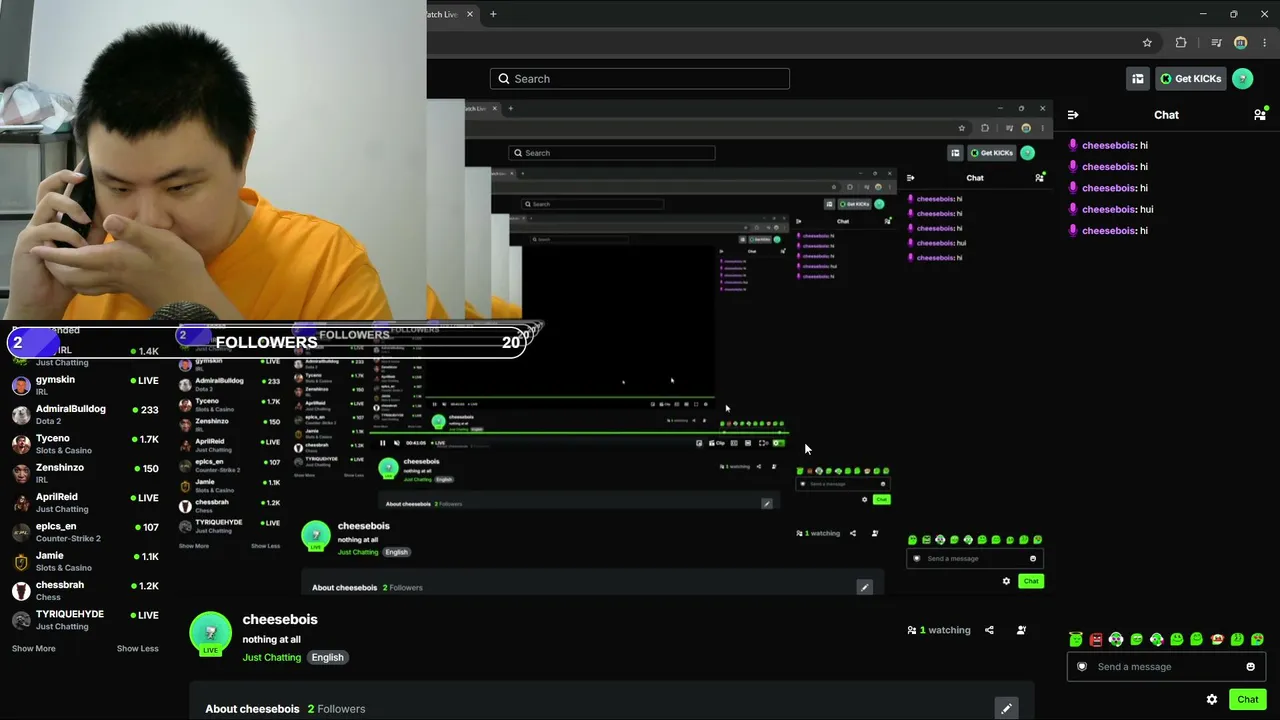
Task: Visit the chessbrah channel
Action: (x=85, y=590)
